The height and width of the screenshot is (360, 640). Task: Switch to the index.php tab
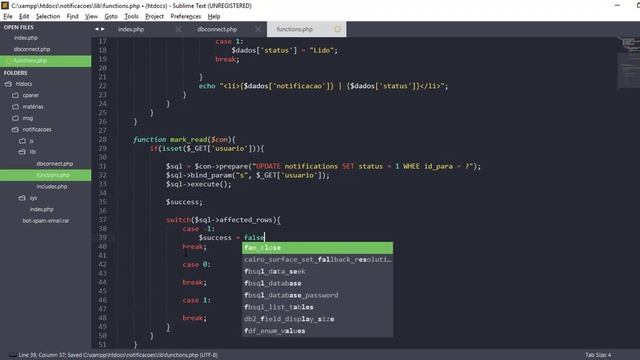[131, 29]
